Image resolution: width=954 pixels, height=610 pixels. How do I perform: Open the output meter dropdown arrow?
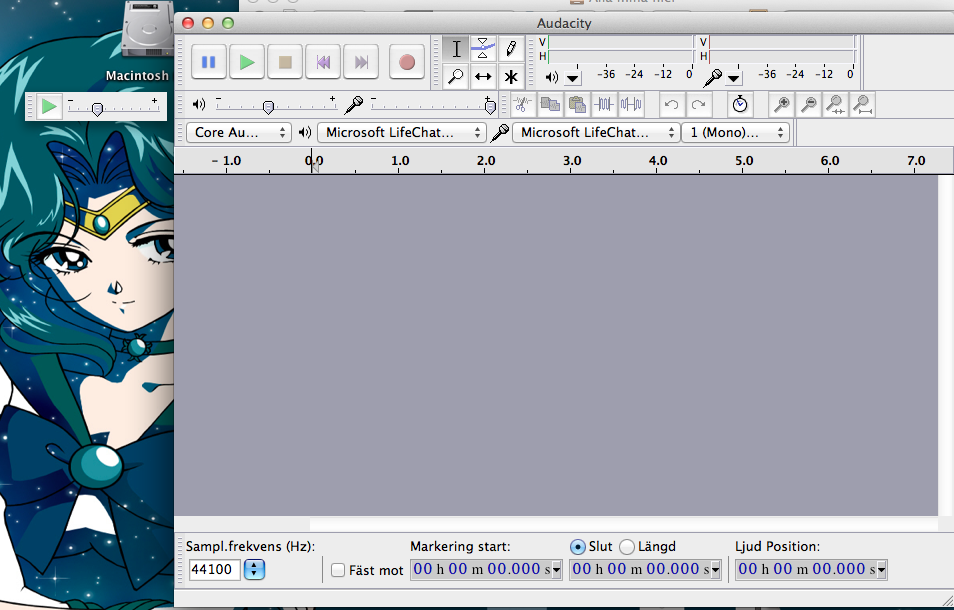click(x=573, y=78)
